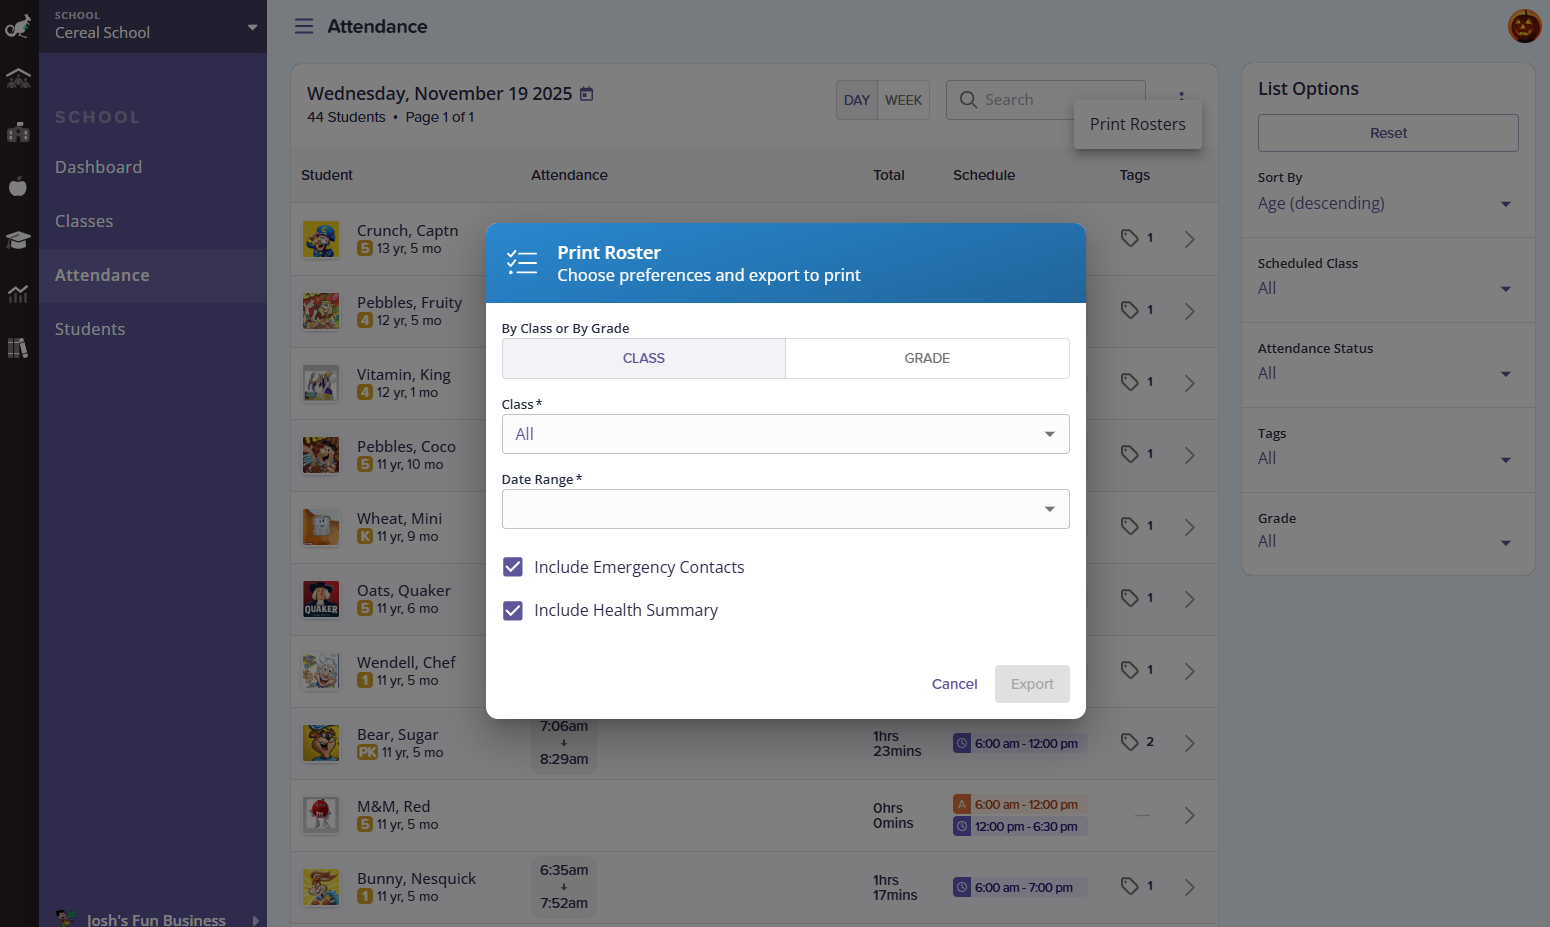The height and width of the screenshot is (927, 1550).
Task: Expand the Class dropdown showing All
Action: tap(785, 434)
